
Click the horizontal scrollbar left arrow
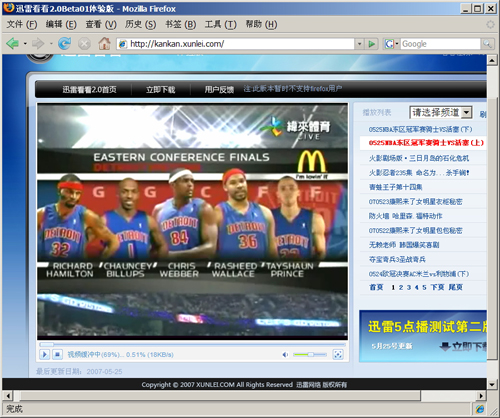pyautogui.click(x=8, y=396)
